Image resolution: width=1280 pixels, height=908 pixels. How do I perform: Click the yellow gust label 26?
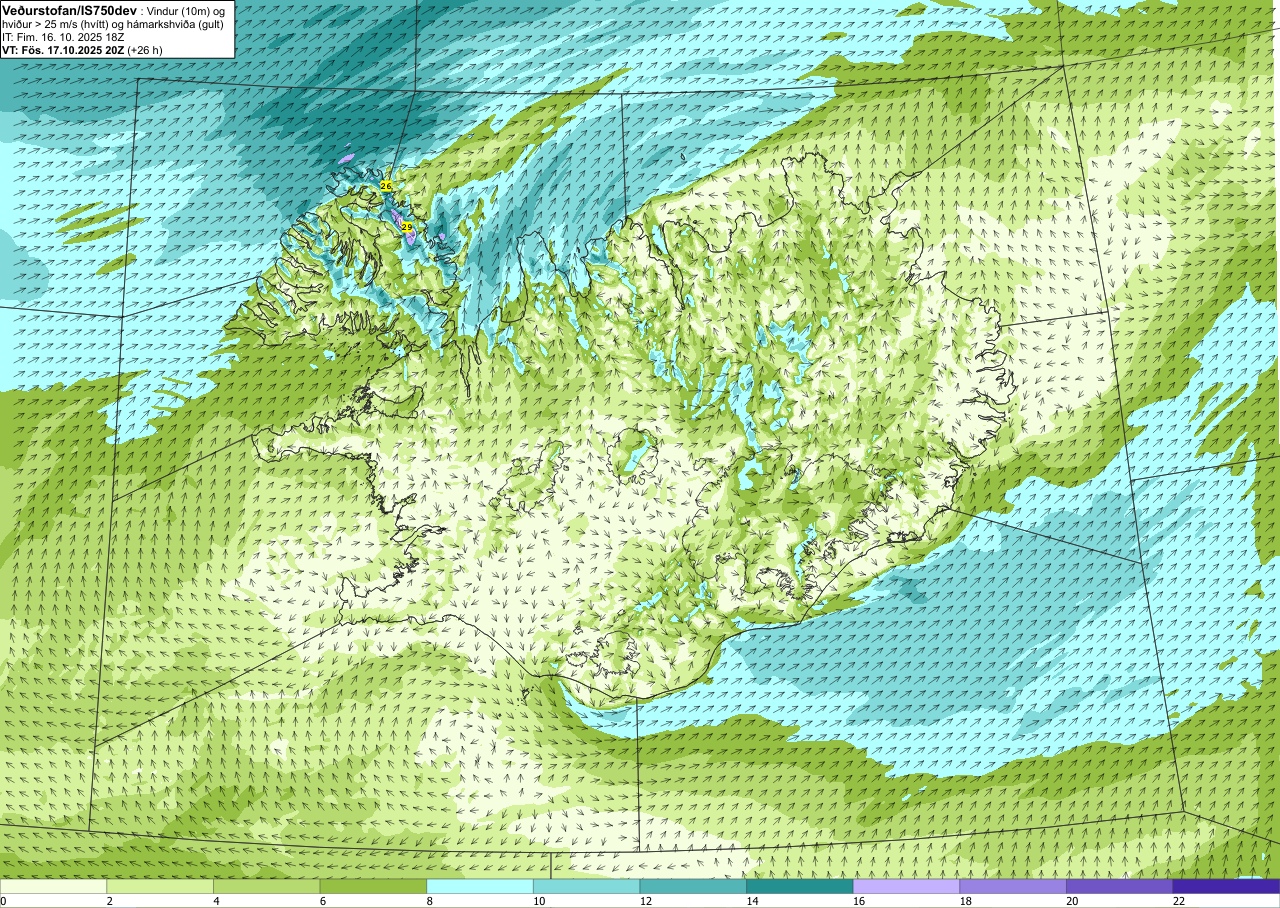coord(386,186)
